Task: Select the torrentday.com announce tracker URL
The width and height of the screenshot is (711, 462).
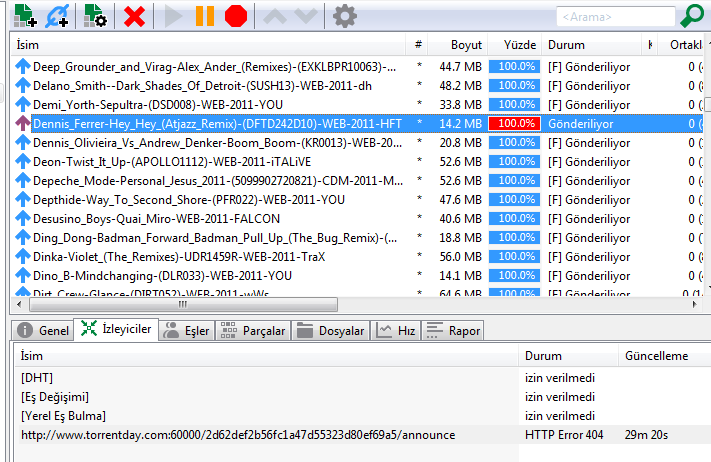Action: (x=238, y=435)
